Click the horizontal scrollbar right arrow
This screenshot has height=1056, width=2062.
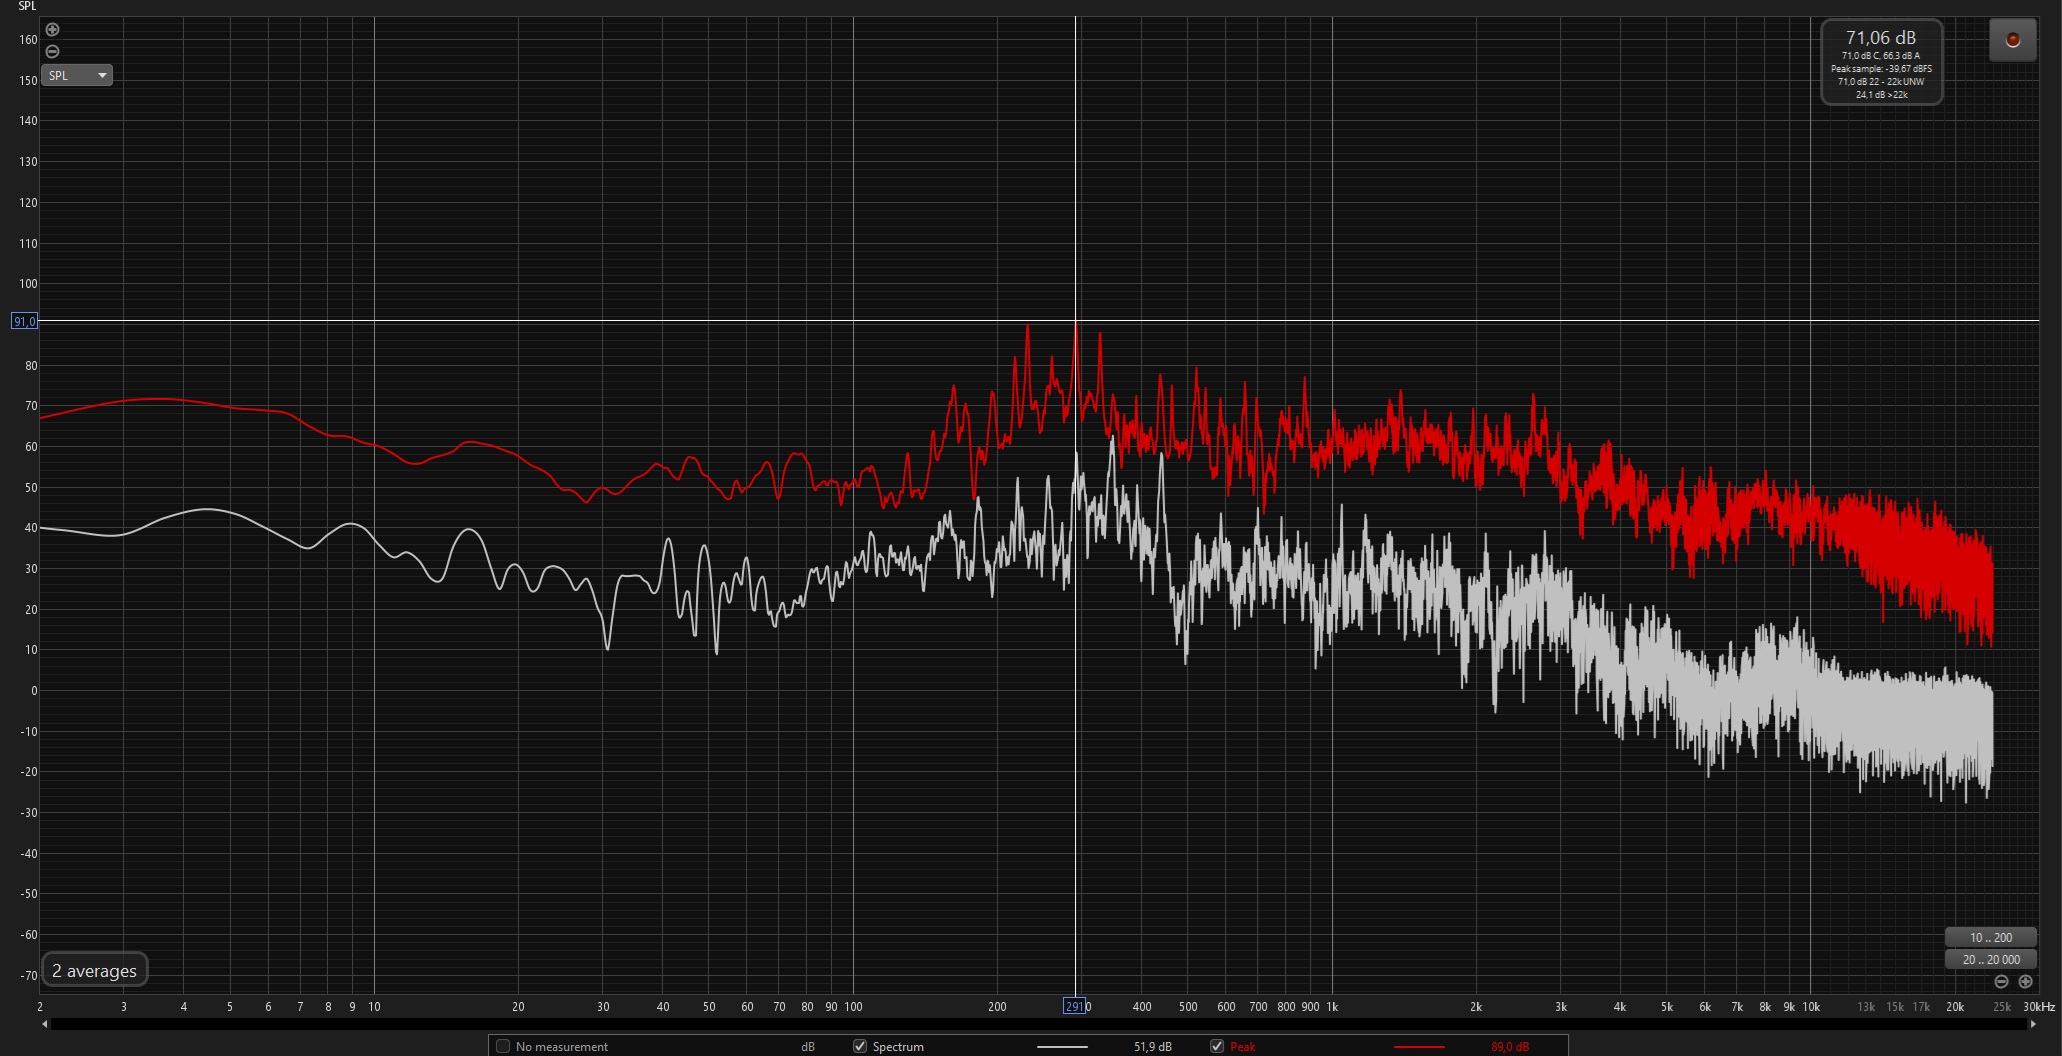pyautogui.click(x=2033, y=1024)
